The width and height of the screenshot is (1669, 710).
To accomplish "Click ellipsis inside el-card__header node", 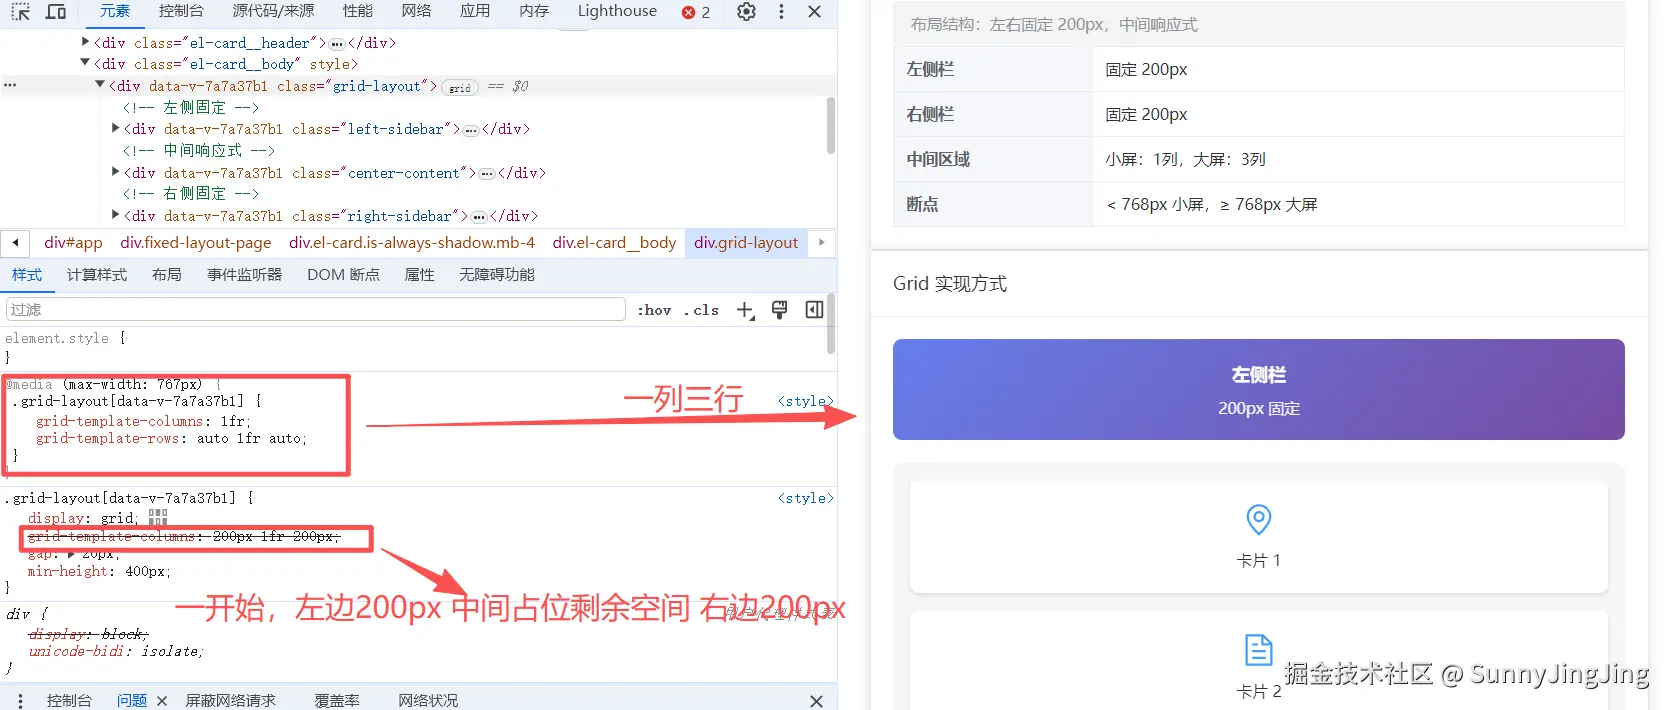I will click(x=337, y=44).
